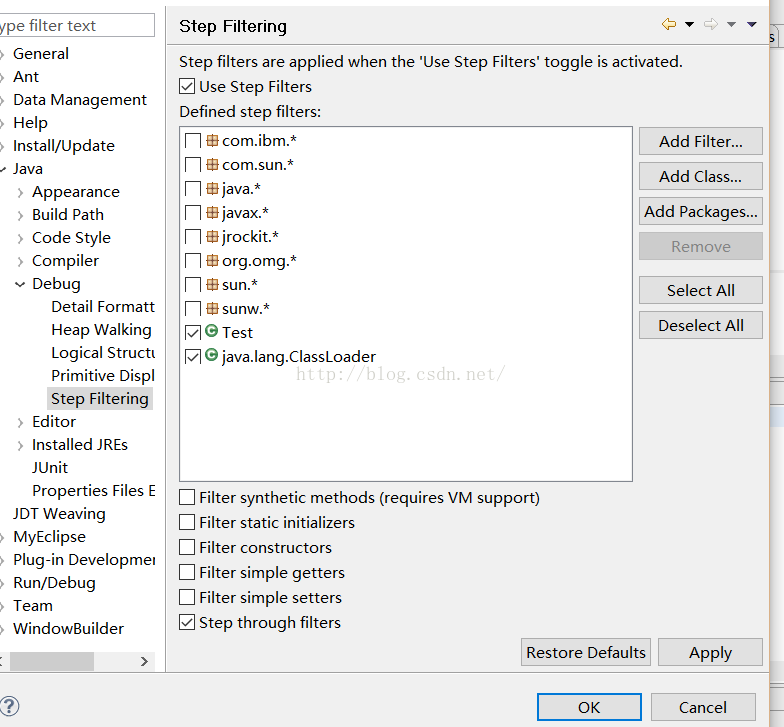784x727 pixels.
Task: Expand the Code Style tree node
Action: click(20, 238)
